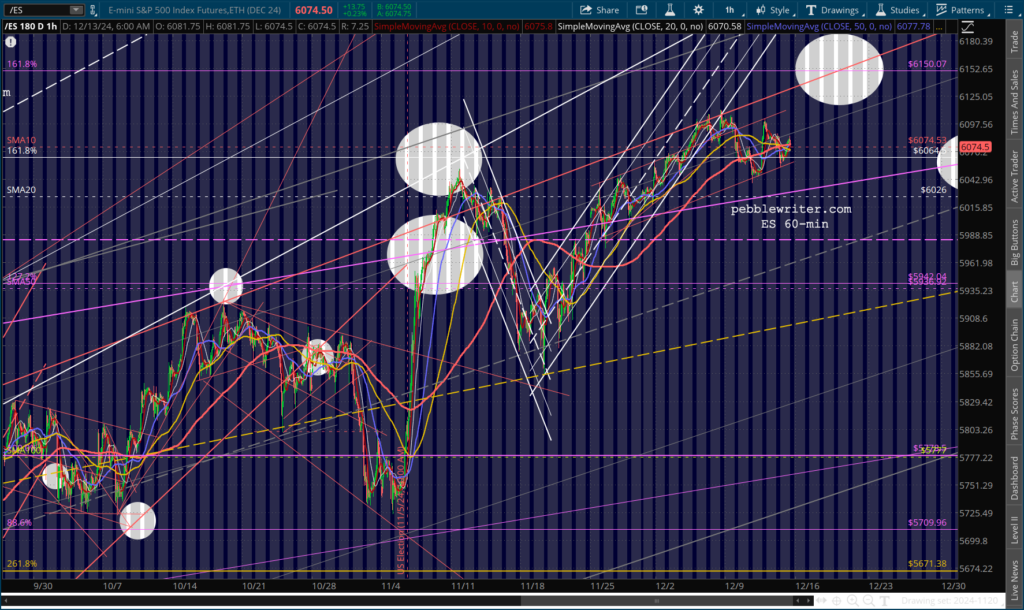Select the crosshair pointer icon
This screenshot has height=610, width=1024.
(837, 600)
